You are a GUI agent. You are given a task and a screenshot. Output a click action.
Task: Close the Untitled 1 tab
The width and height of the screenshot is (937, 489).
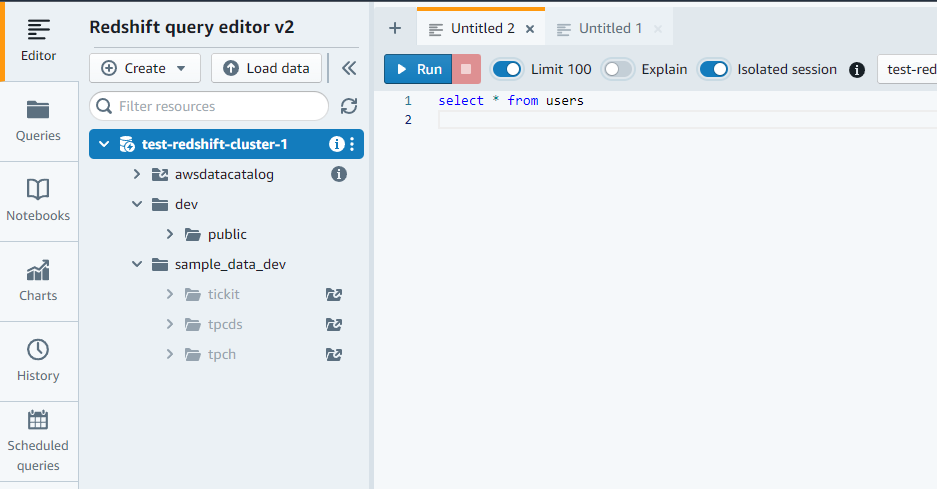[658, 29]
